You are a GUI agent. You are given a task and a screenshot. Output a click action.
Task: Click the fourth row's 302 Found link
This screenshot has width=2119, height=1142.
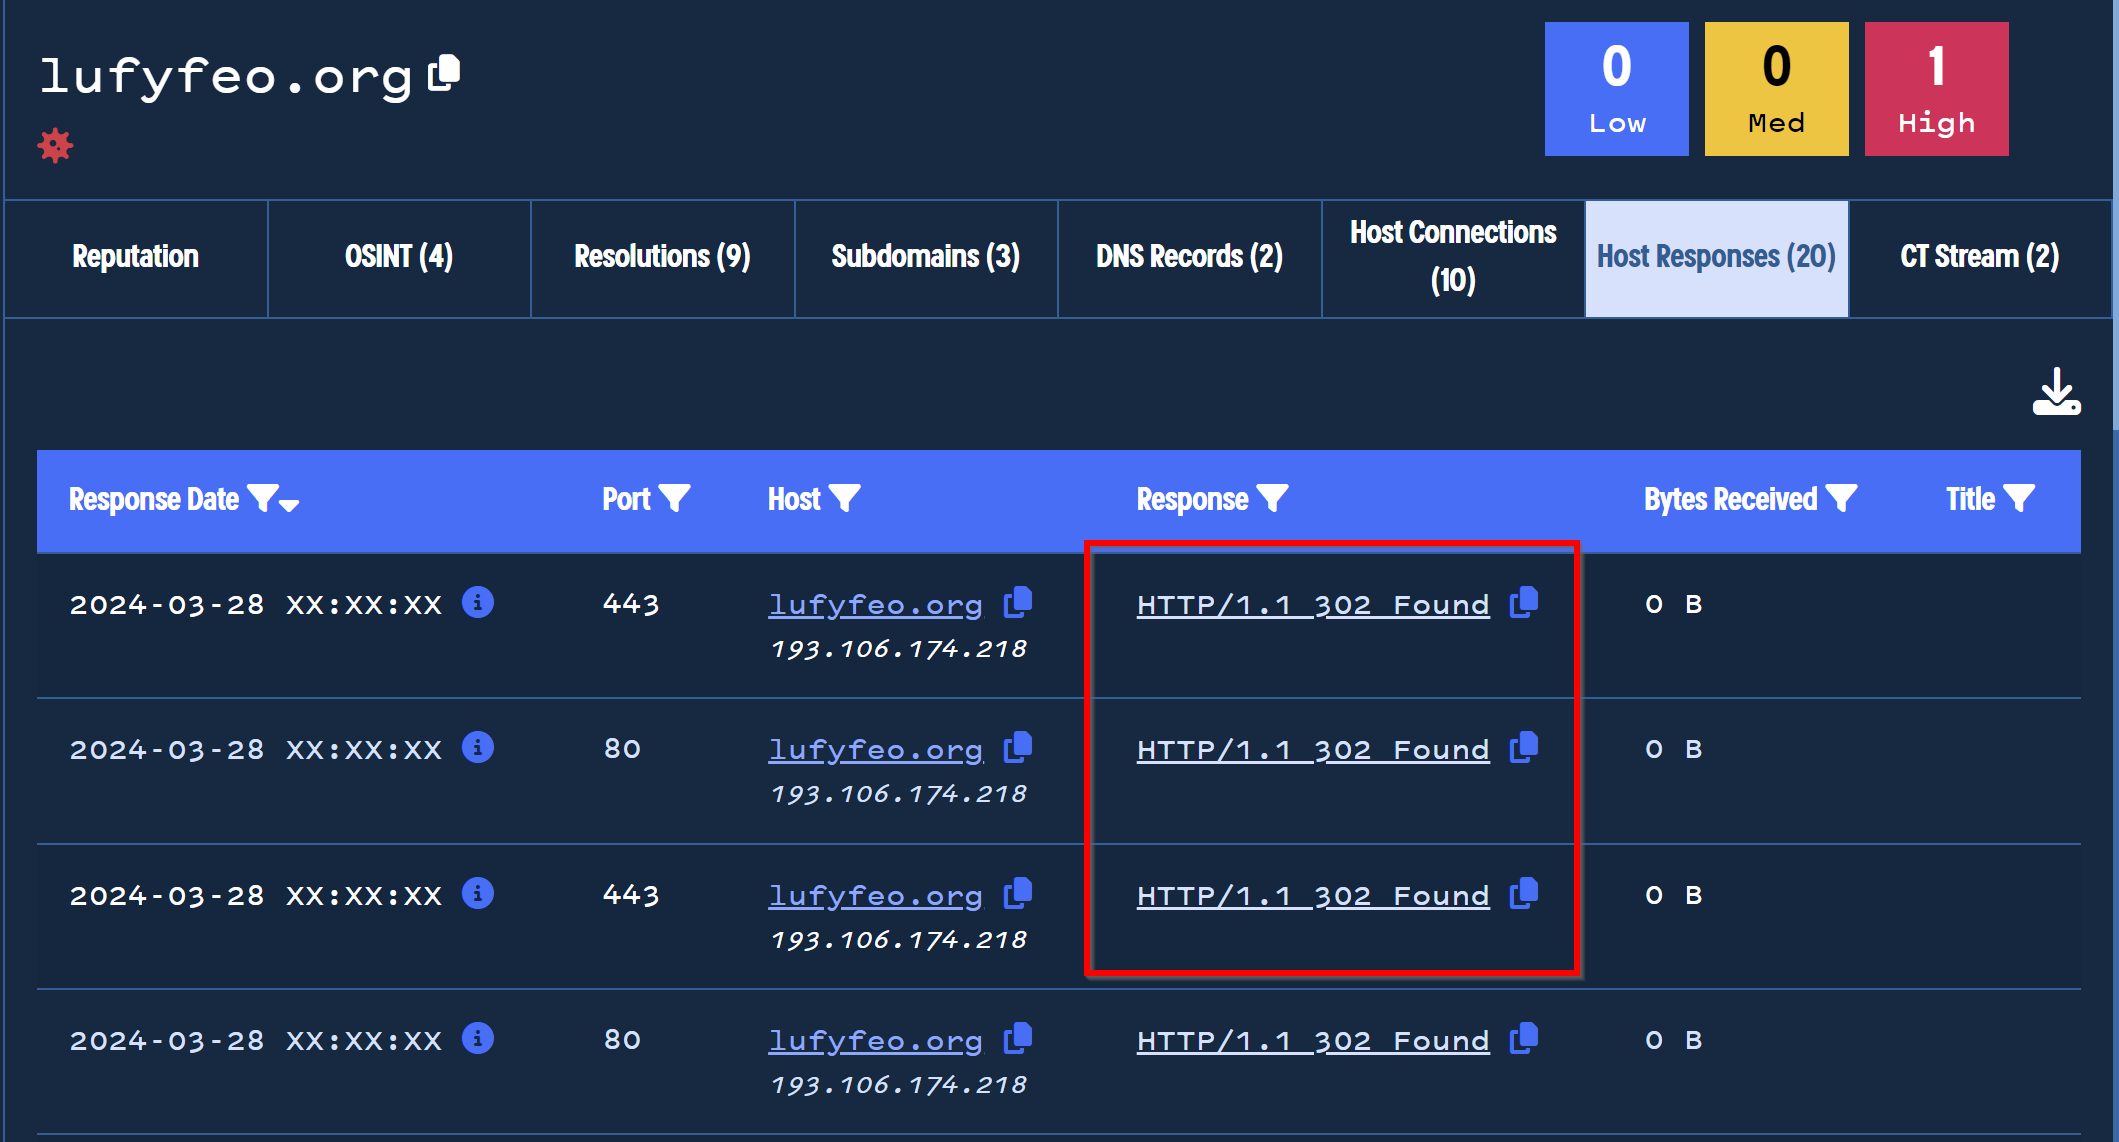1312,1041
